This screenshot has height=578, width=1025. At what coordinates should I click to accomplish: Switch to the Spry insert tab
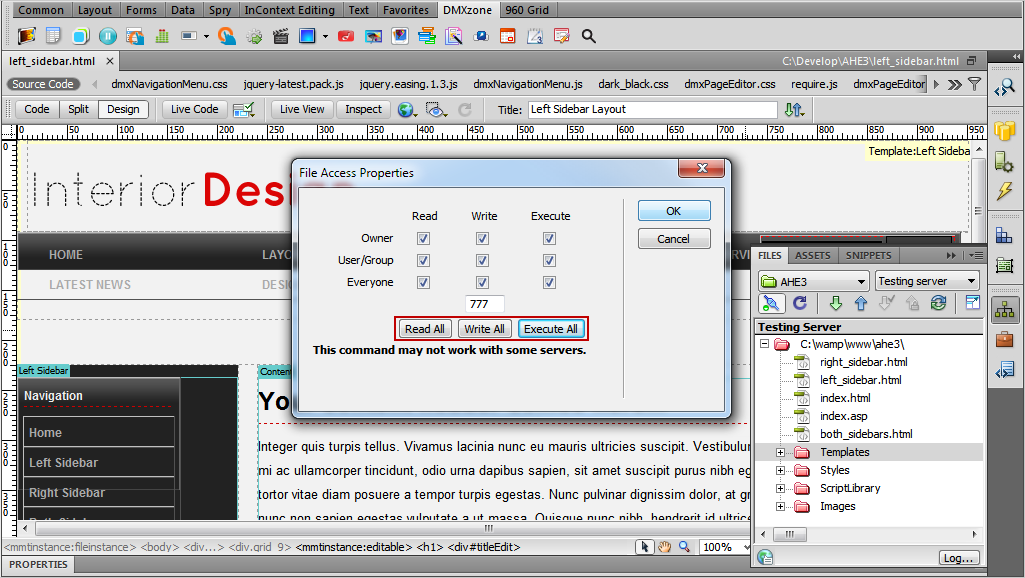click(x=220, y=10)
